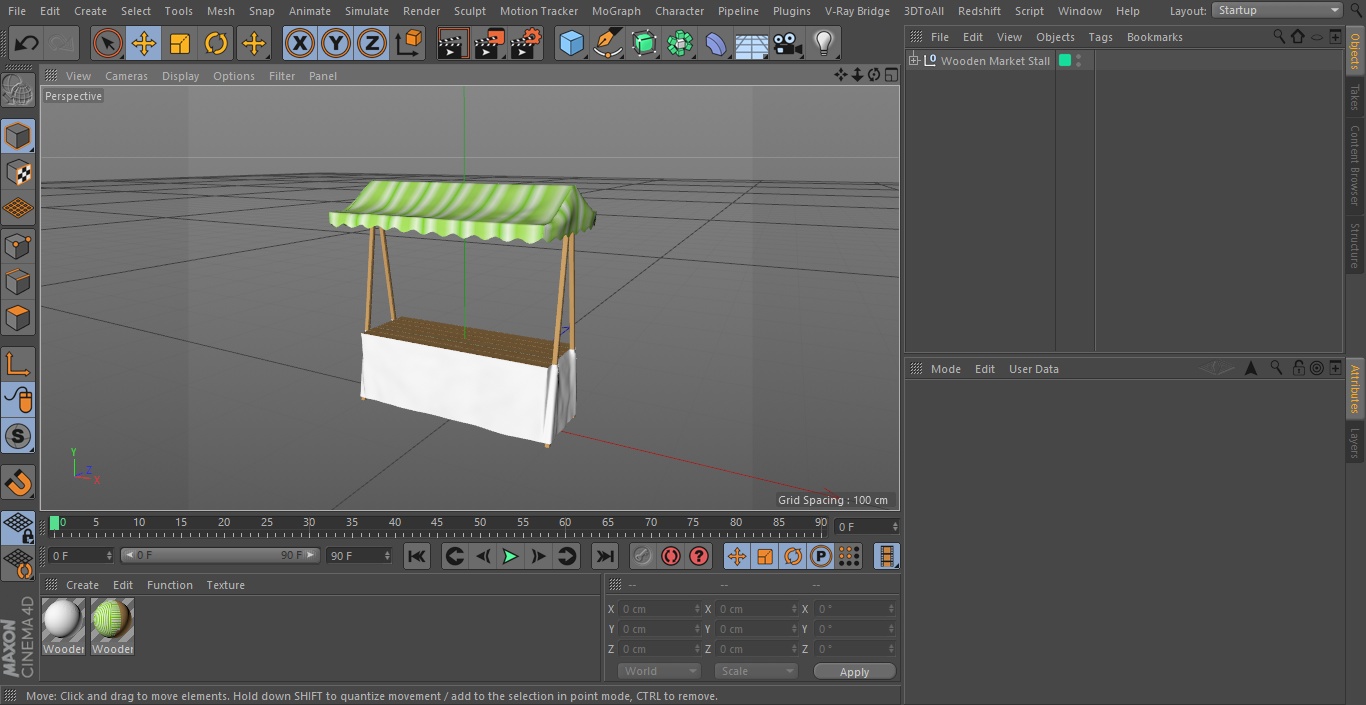Click the Undo arrow icon
The width and height of the screenshot is (1366, 705).
click(x=27, y=43)
